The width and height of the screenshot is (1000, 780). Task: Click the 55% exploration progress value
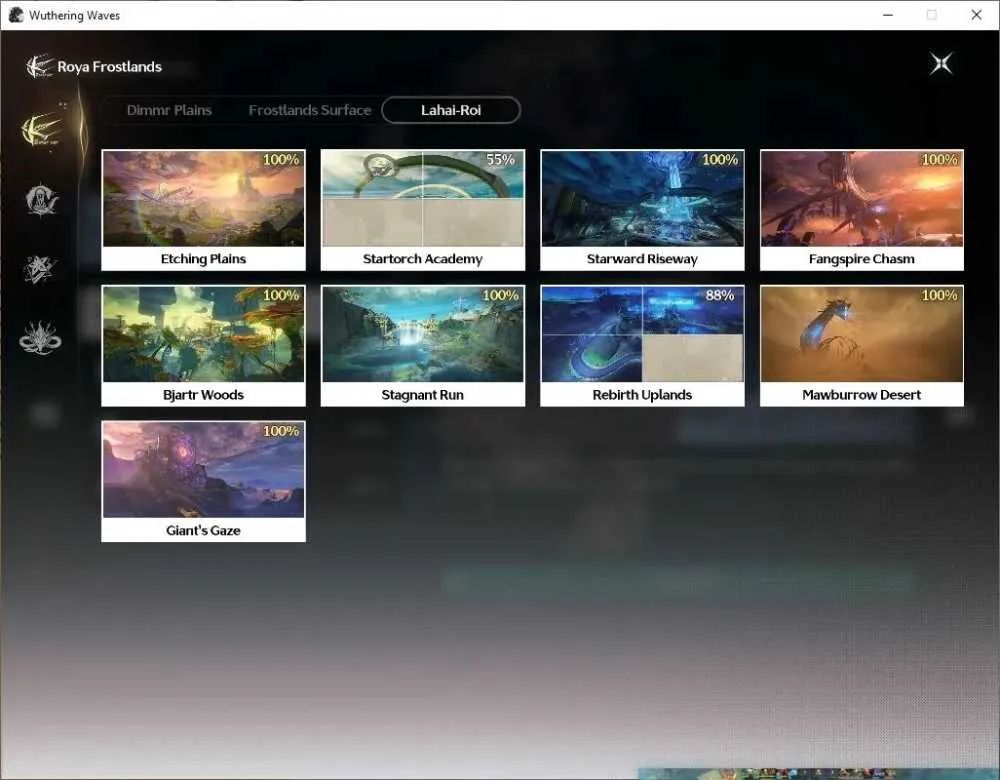pos(501,159)
